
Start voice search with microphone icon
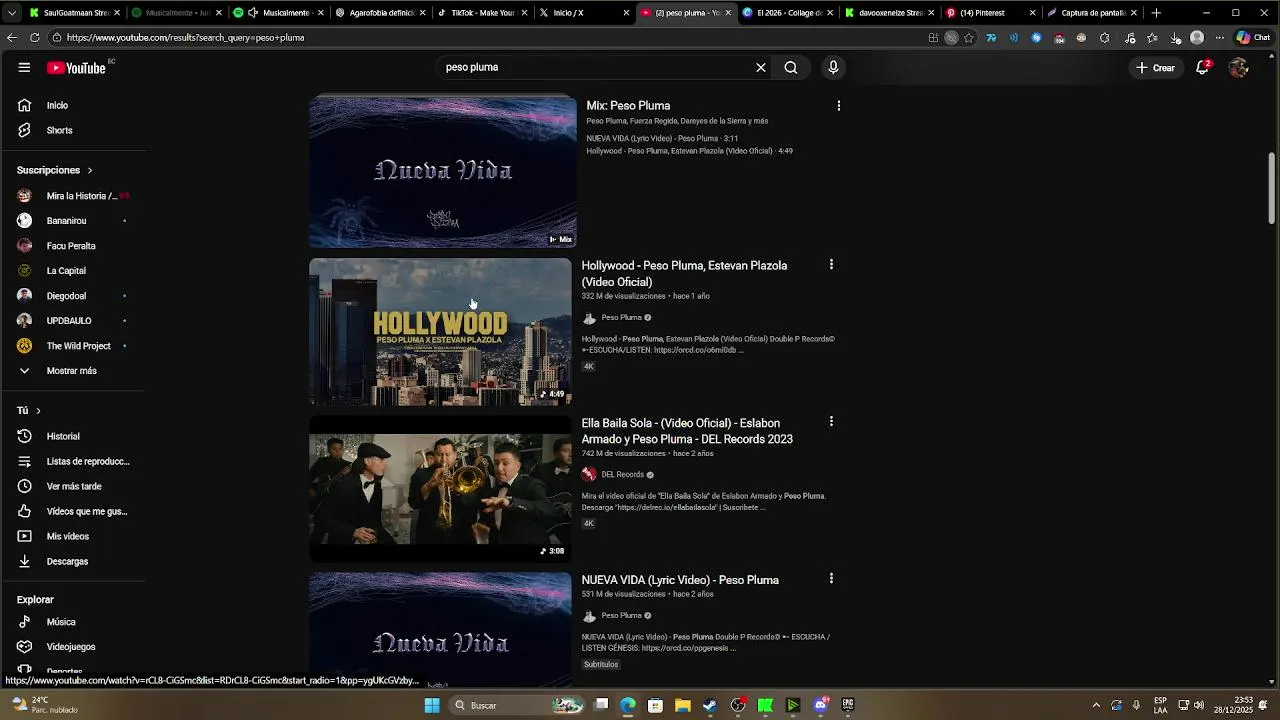click(833, 68)
